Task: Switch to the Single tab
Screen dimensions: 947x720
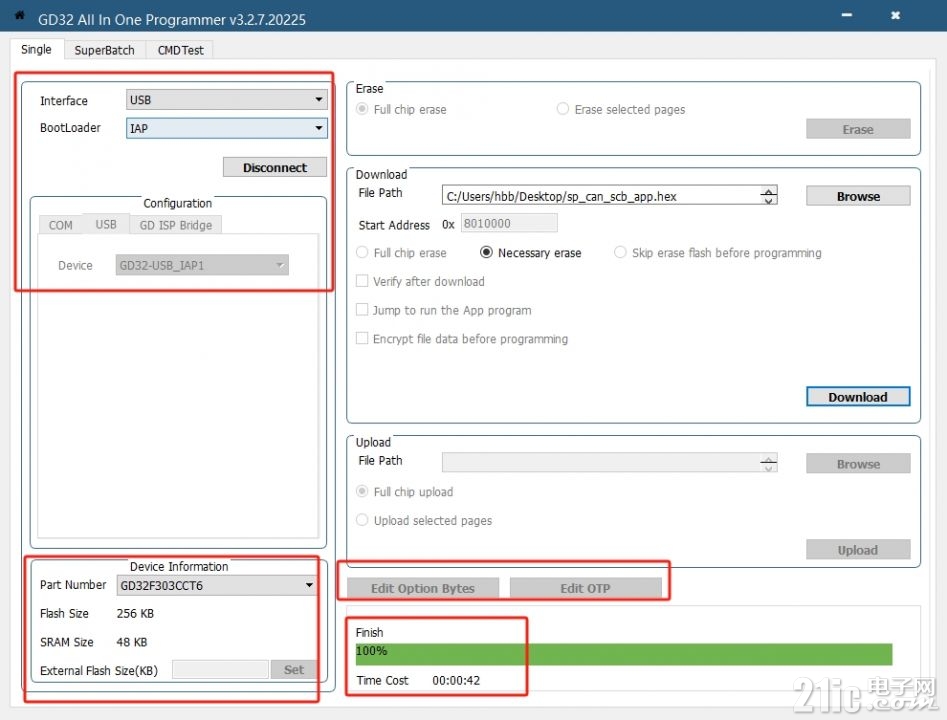Action: point(36,50)
